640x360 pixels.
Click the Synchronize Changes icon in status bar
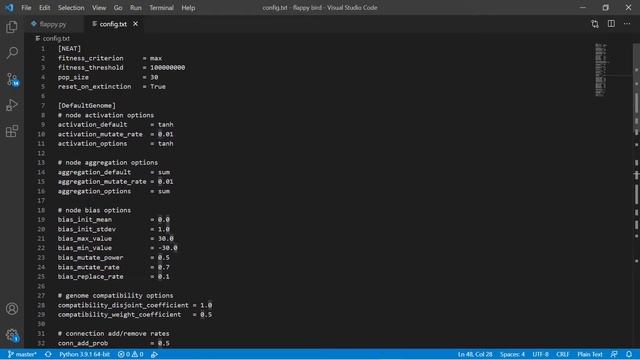coord(48,354)
